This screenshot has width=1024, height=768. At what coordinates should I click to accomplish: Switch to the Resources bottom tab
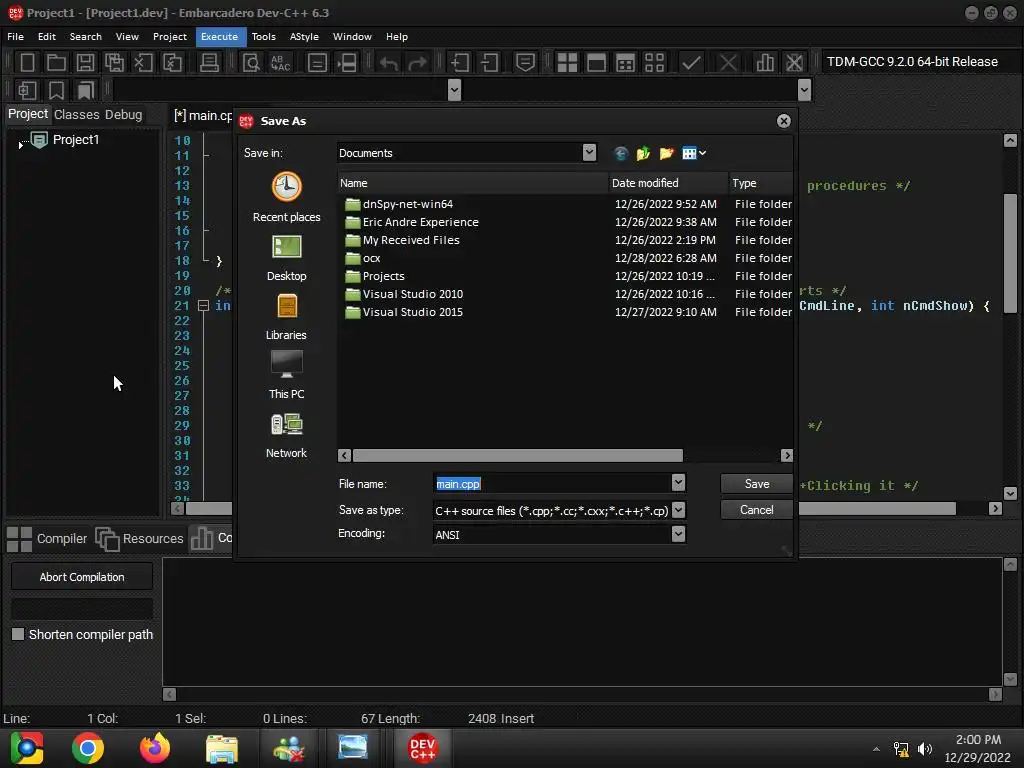click(x=140, y=539)
